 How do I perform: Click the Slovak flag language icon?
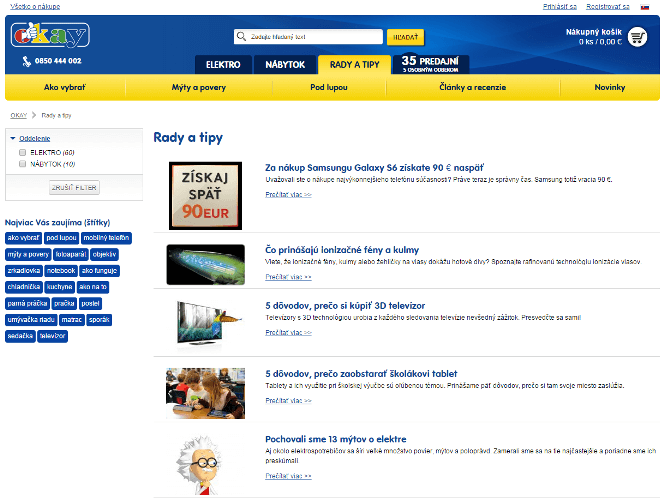645,6
